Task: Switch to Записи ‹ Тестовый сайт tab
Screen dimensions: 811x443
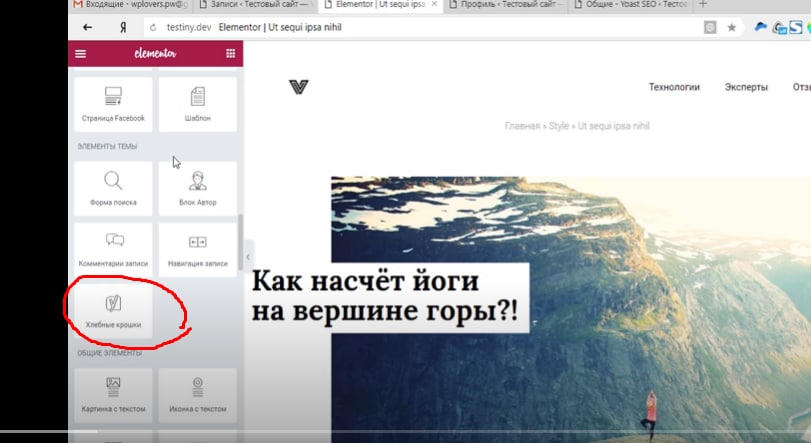Action: click(x=255, y=5)
